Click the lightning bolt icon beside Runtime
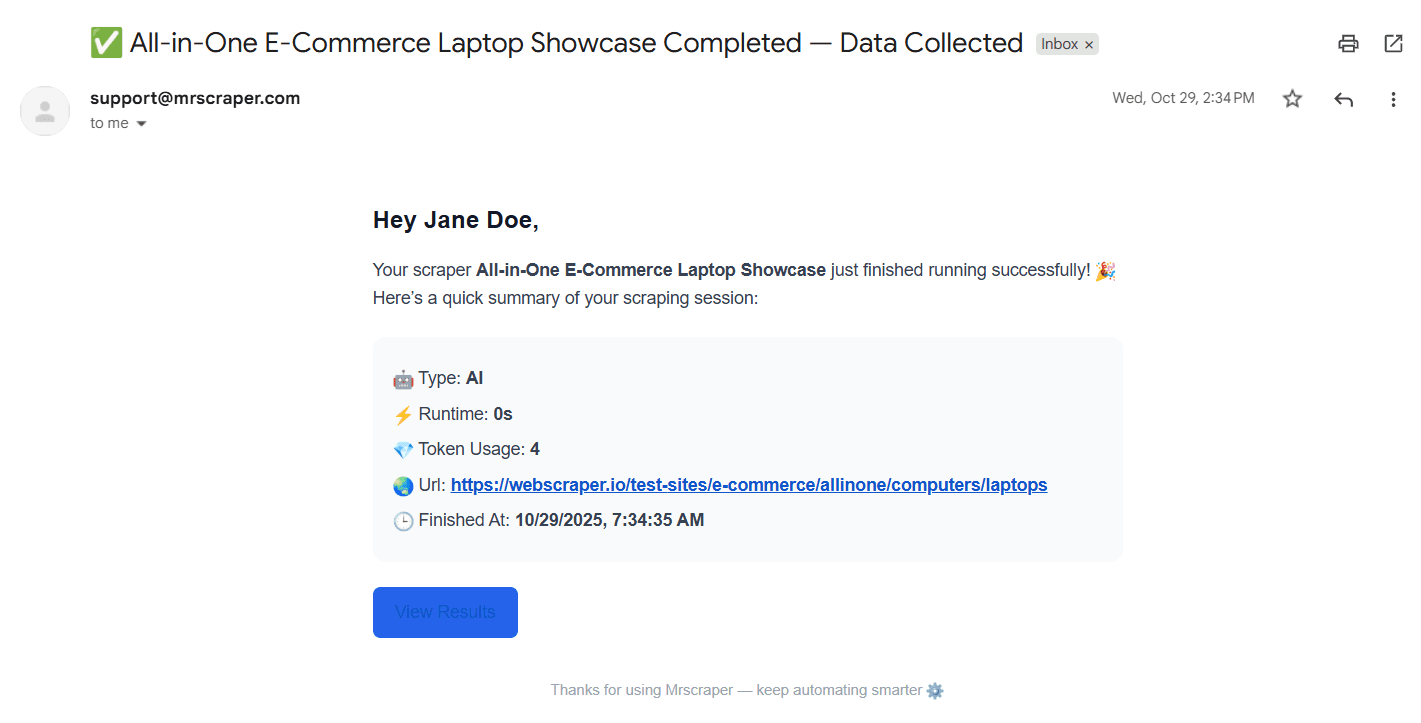The height and width of the screenshot is (723, 1421). 403,414
